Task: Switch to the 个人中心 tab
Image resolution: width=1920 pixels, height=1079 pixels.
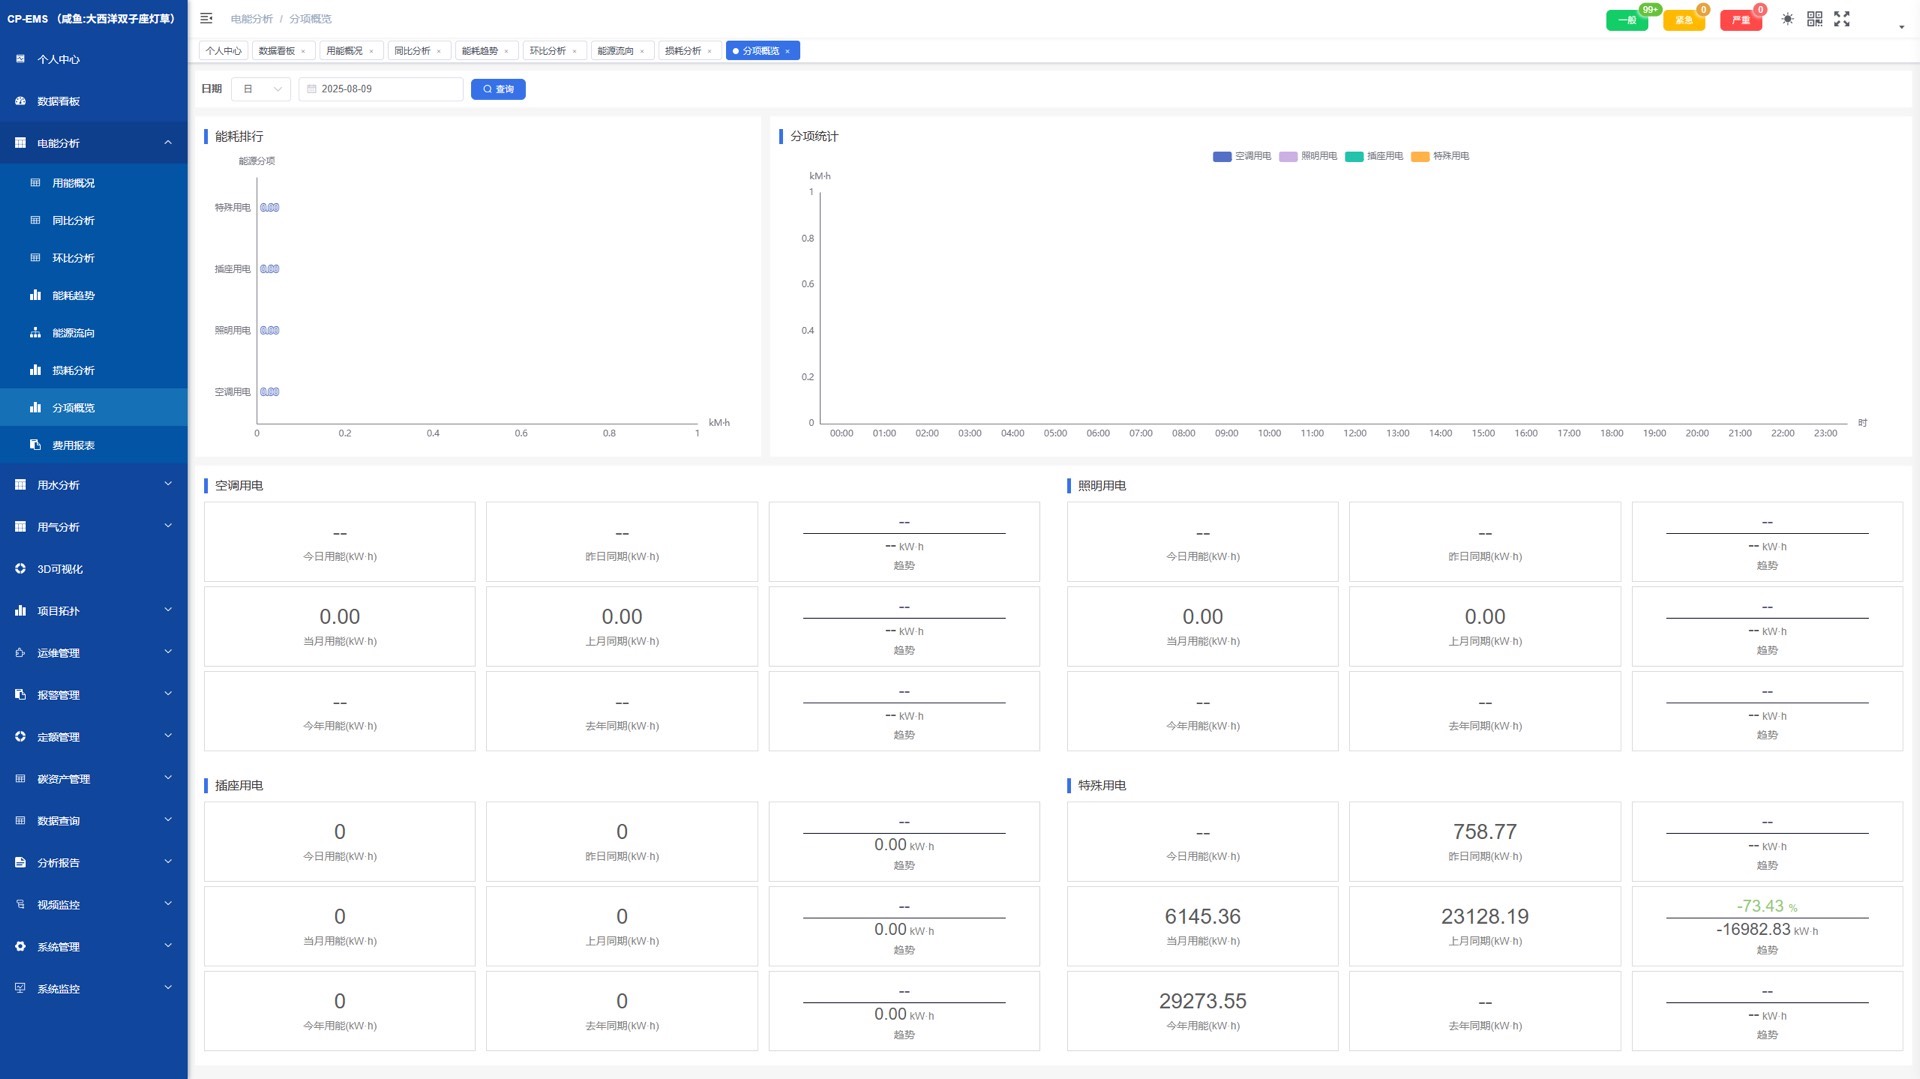Action: pyautogui.click(x=223, y=51)
